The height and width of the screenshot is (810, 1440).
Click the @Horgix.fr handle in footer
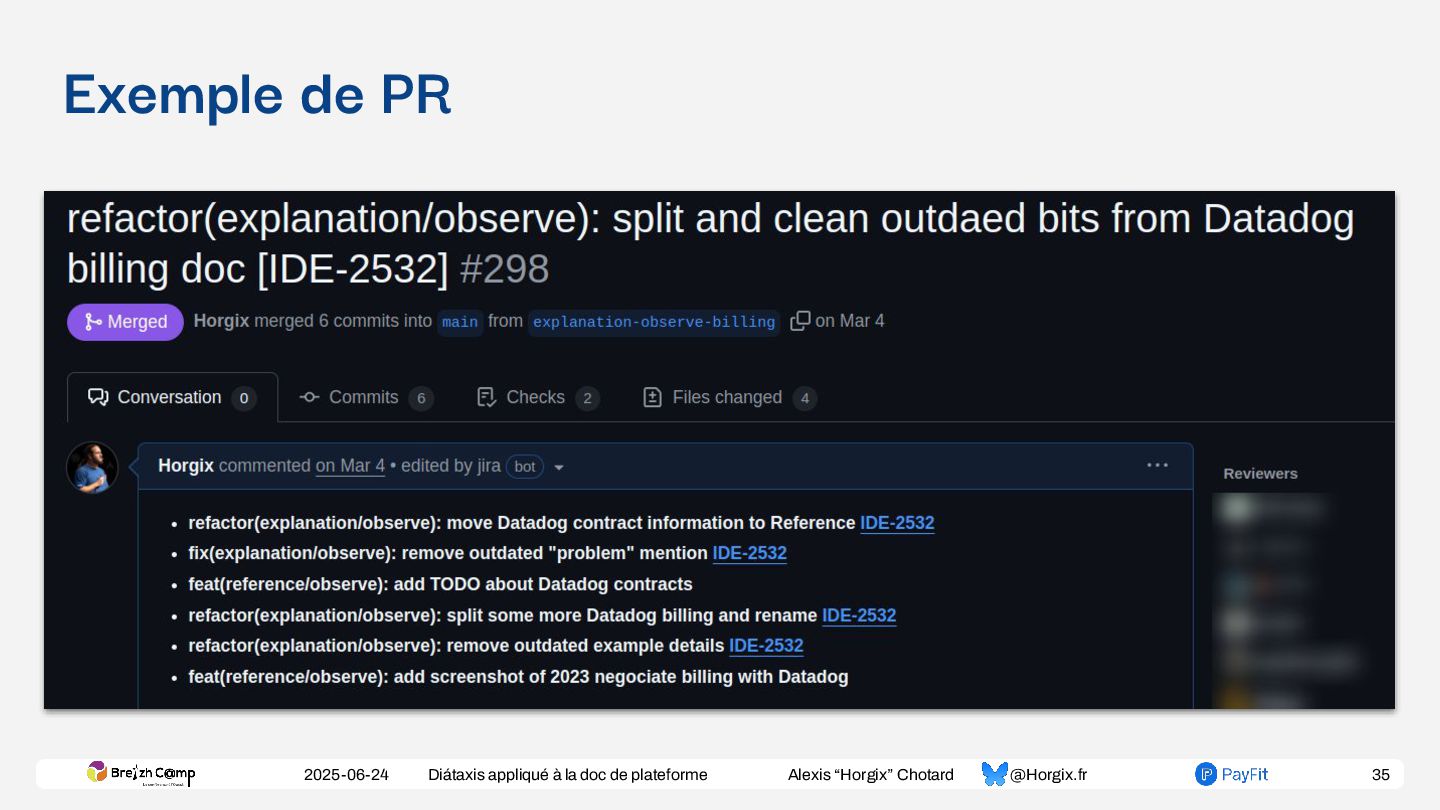pyautogui.click(x=1048, y=775)
